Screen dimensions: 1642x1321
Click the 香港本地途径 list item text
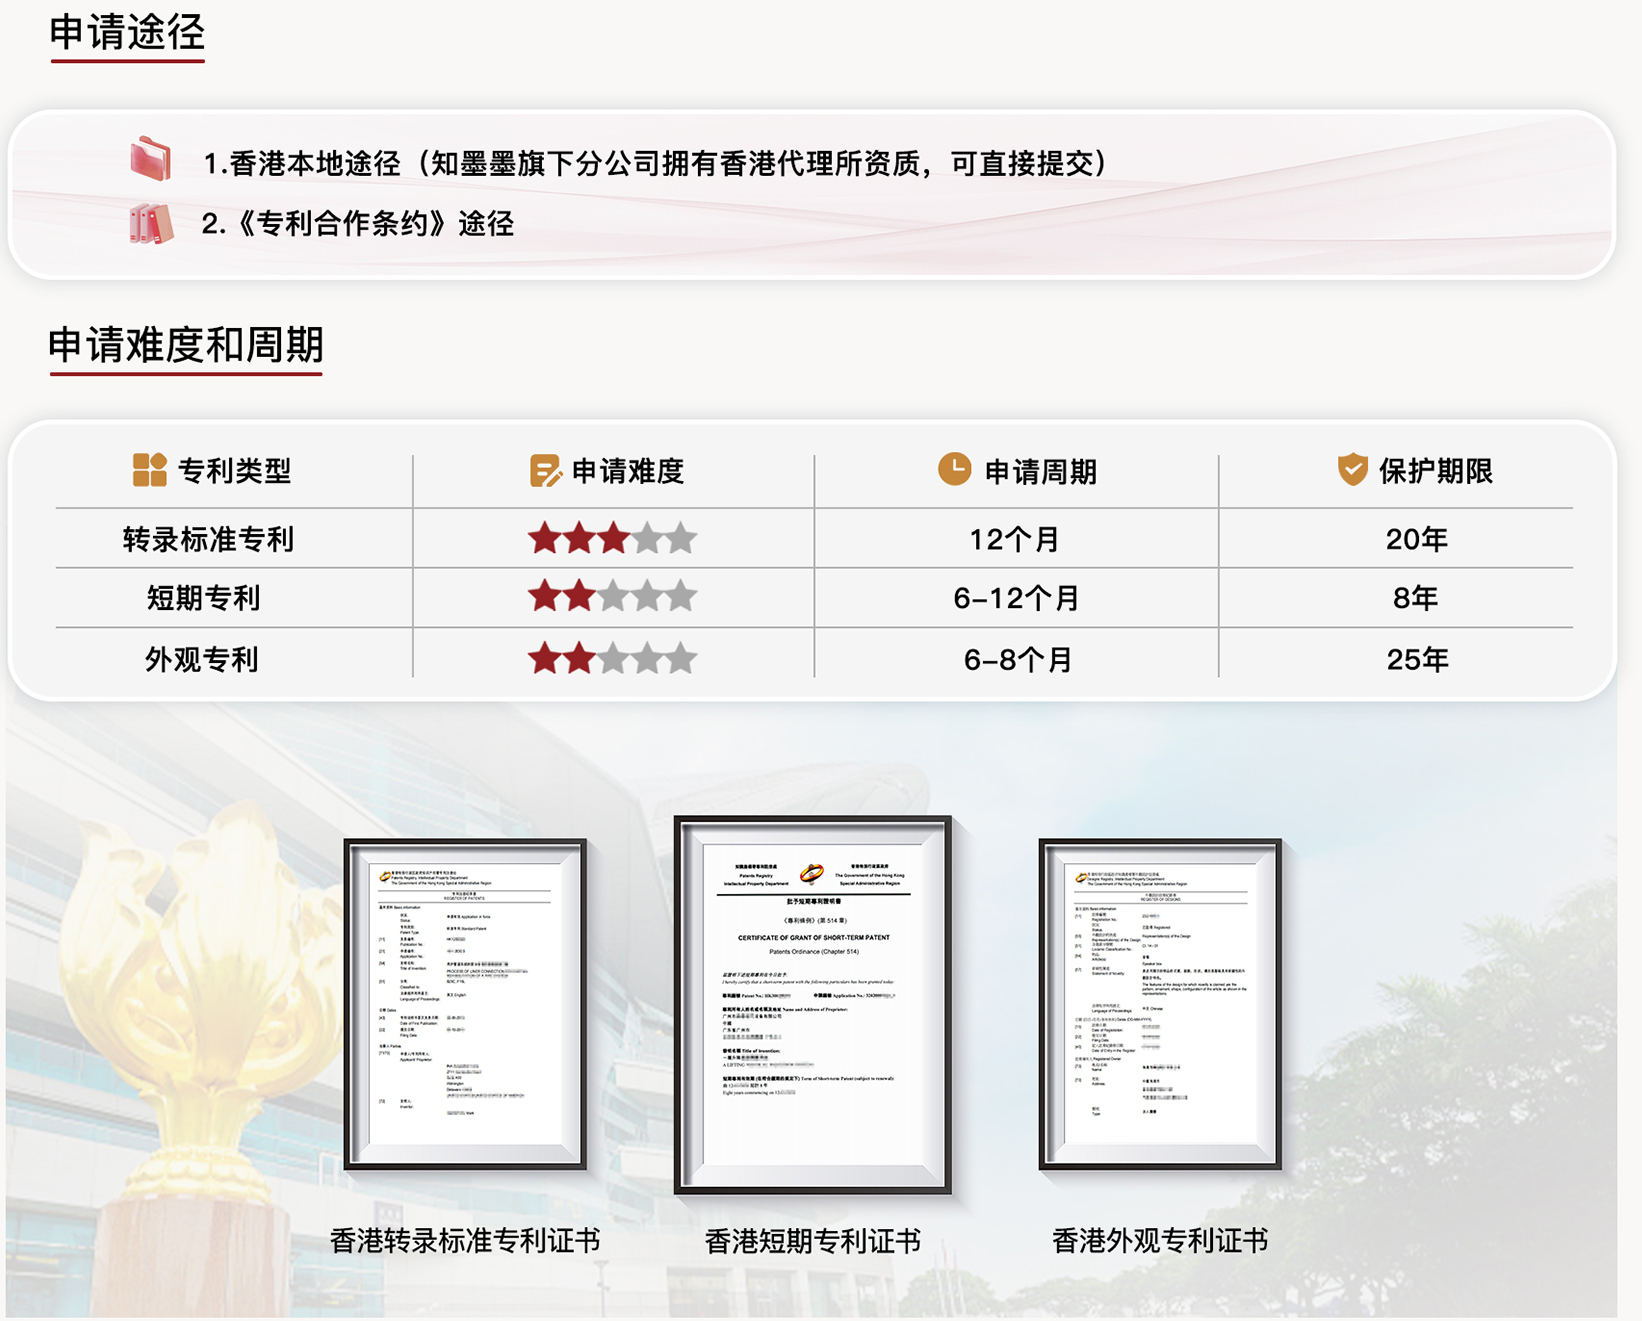pos(655,163)
